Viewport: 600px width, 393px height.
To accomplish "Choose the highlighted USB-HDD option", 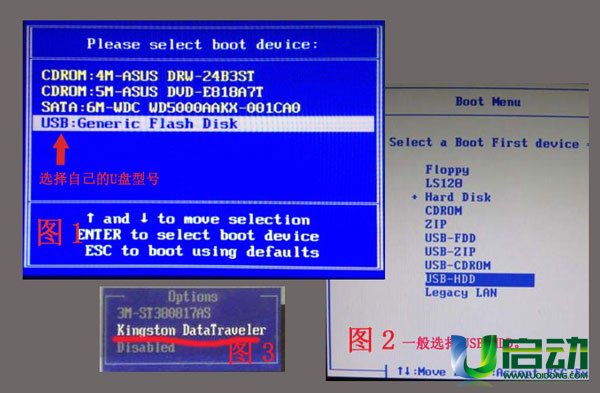I will pos(479,279).
